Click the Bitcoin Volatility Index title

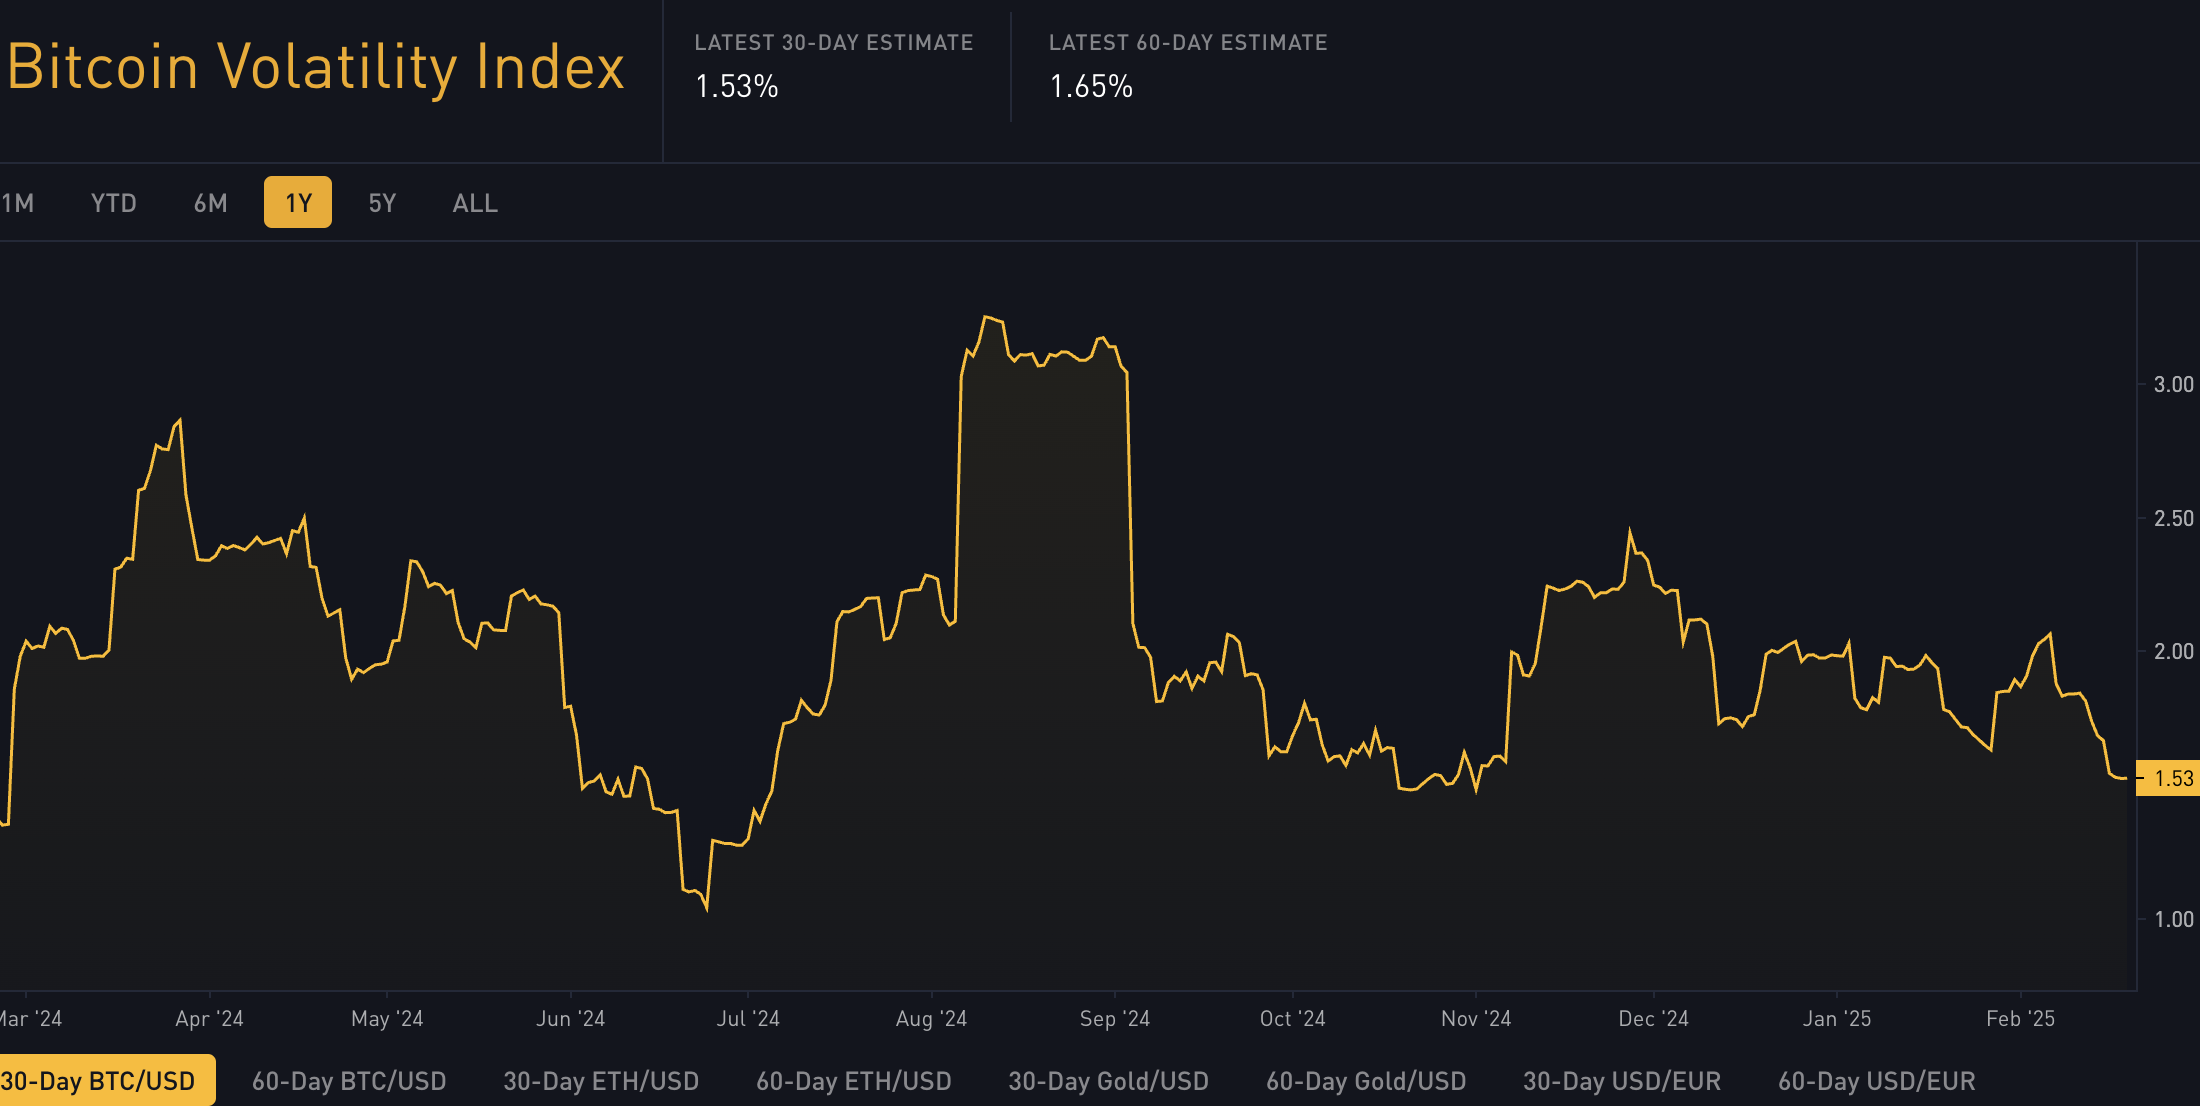click(x=316, y=68)
